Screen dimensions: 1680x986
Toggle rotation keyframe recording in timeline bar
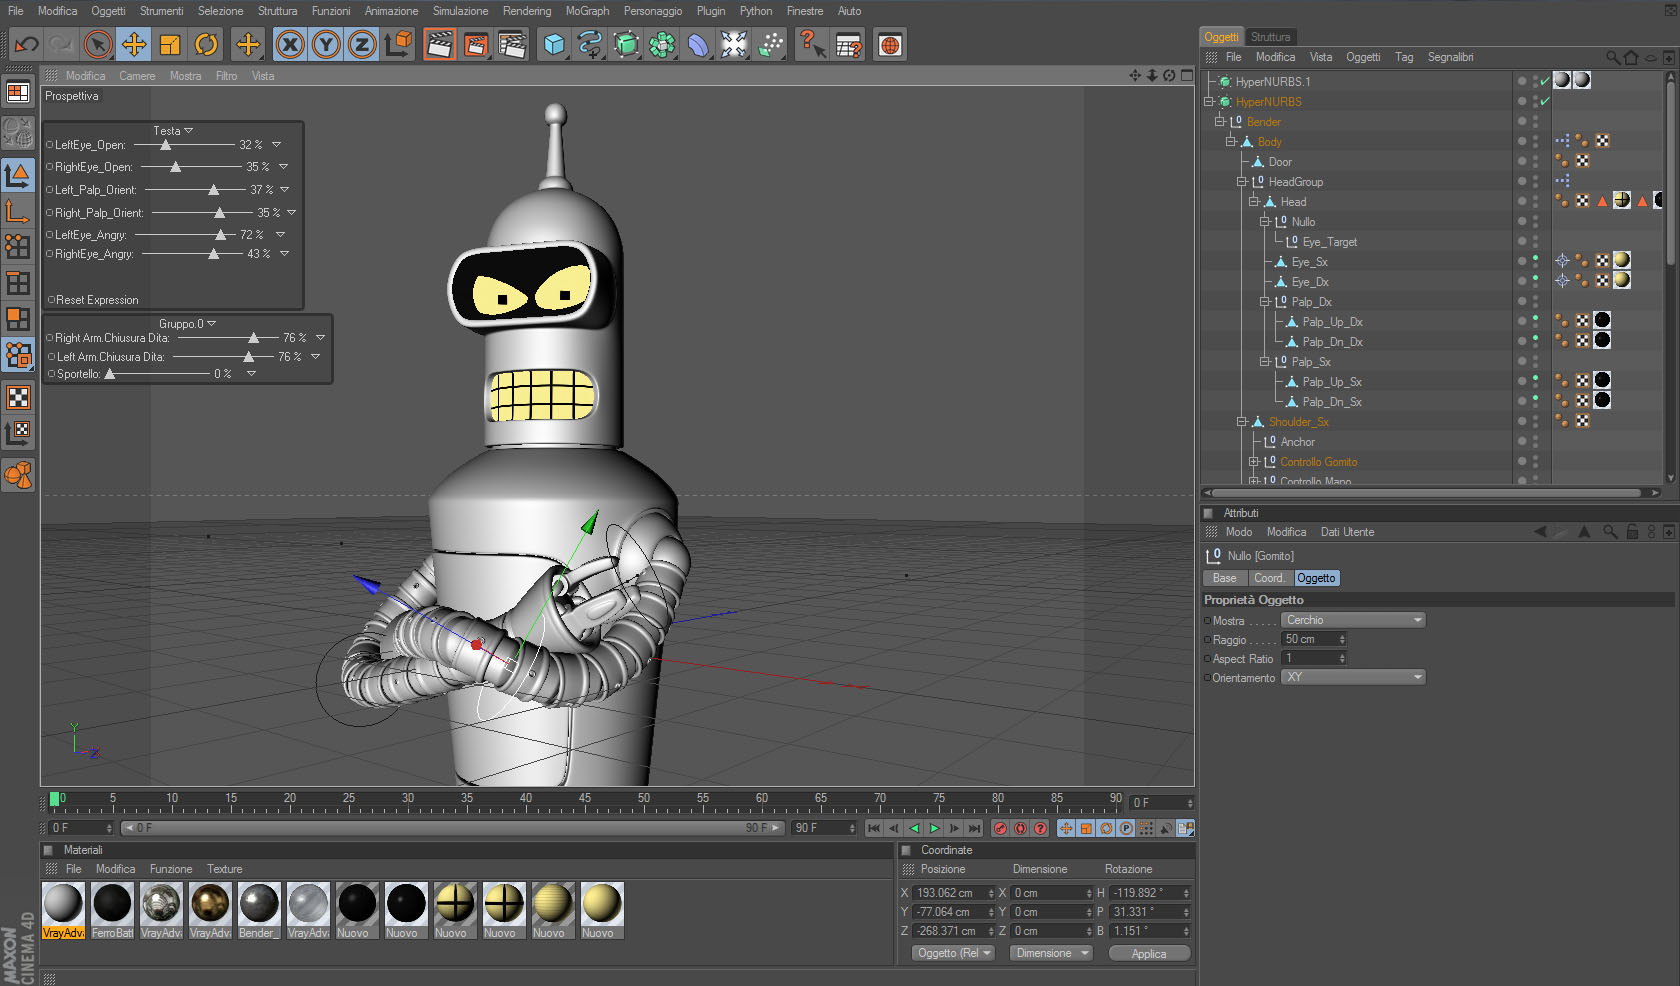[x=1106, y=828]
